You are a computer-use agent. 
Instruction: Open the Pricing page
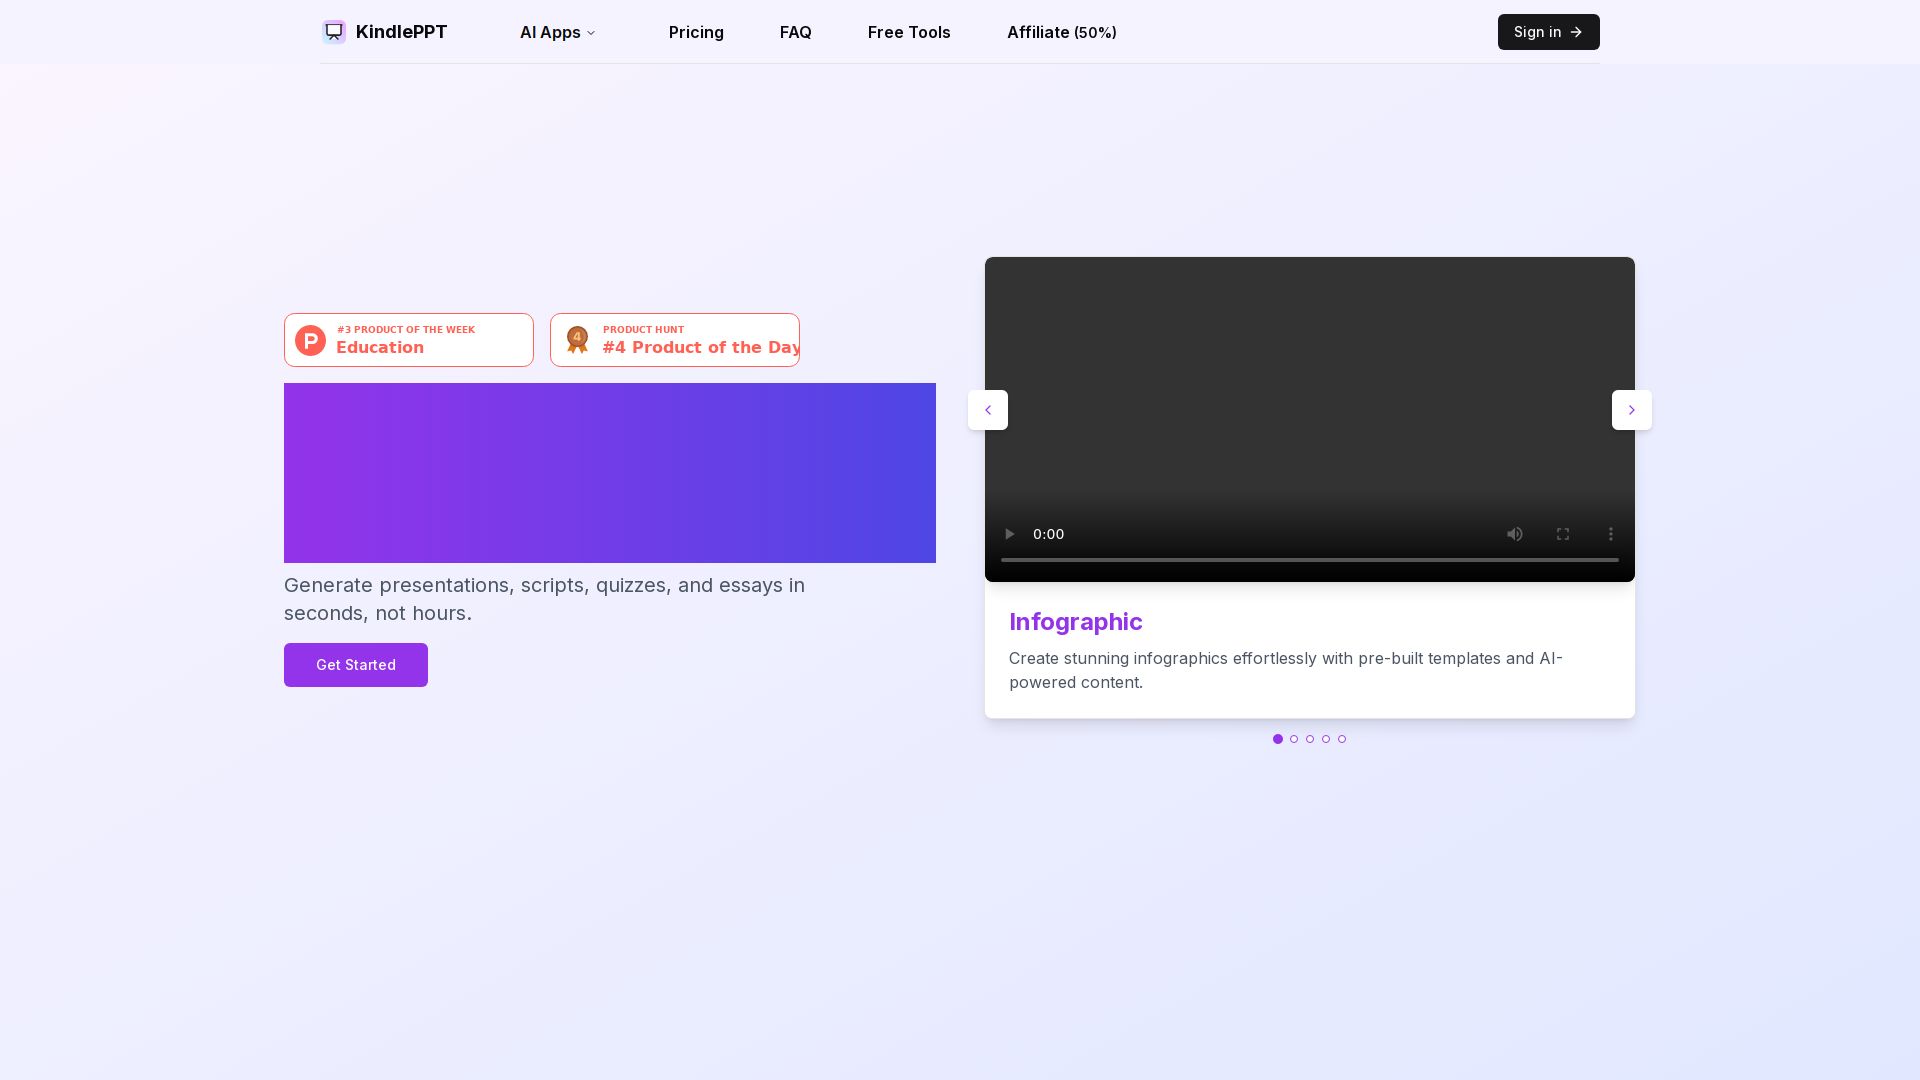point(696,32)
